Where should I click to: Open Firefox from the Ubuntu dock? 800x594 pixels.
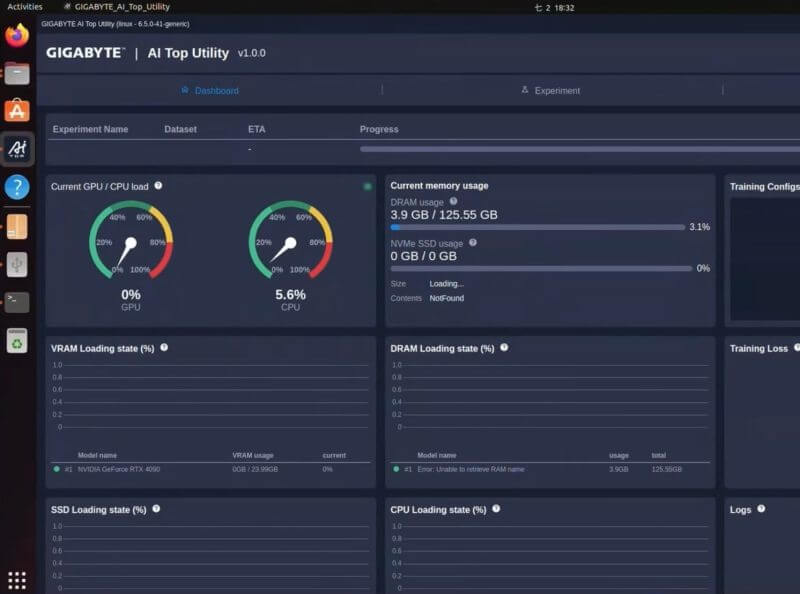(x=17, y=36)
